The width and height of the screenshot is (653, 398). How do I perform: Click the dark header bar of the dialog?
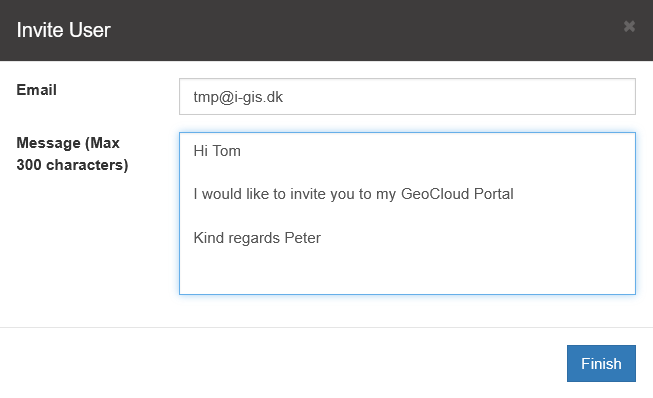click(326, 30)
